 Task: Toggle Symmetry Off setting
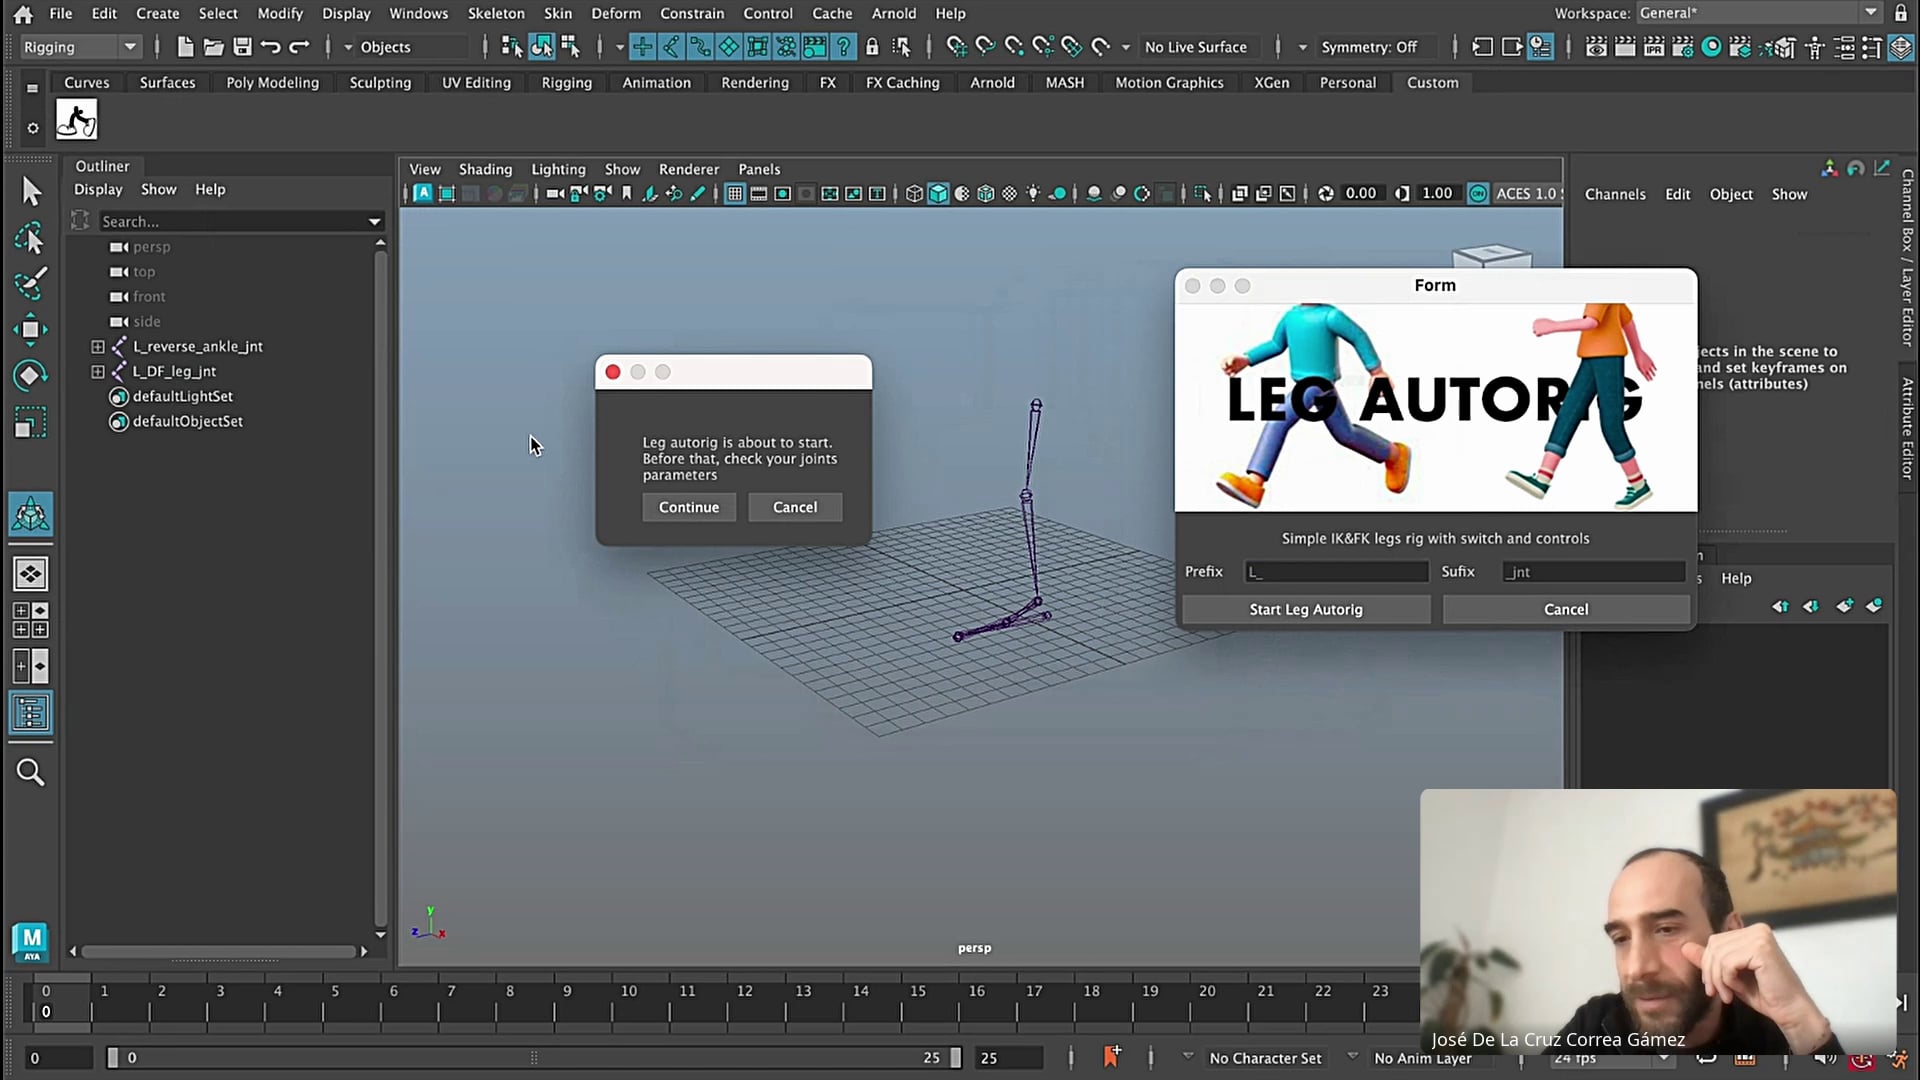click(1368, 47)
